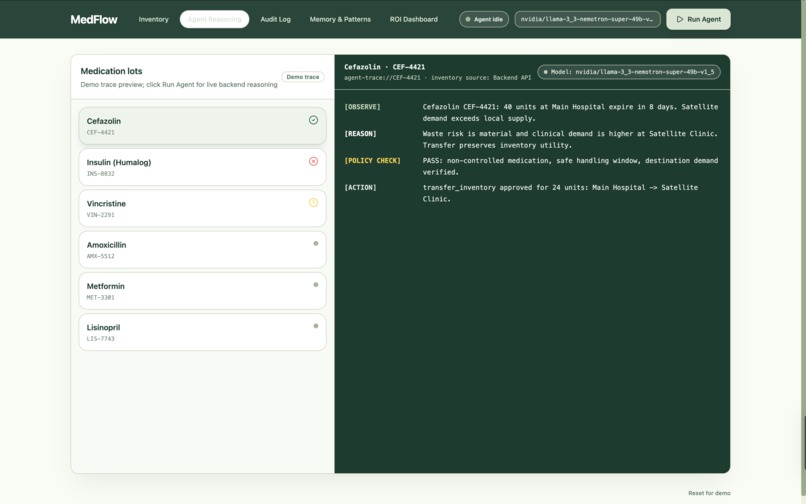Click the Cefazolin · CEF-4421 trace title
Viewport: 806px width, 504px height.
point(384,67)
